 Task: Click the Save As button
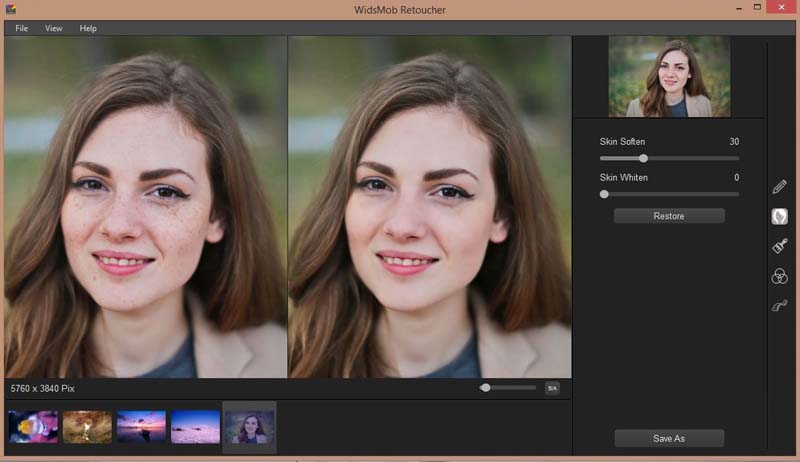click(669, 438)
